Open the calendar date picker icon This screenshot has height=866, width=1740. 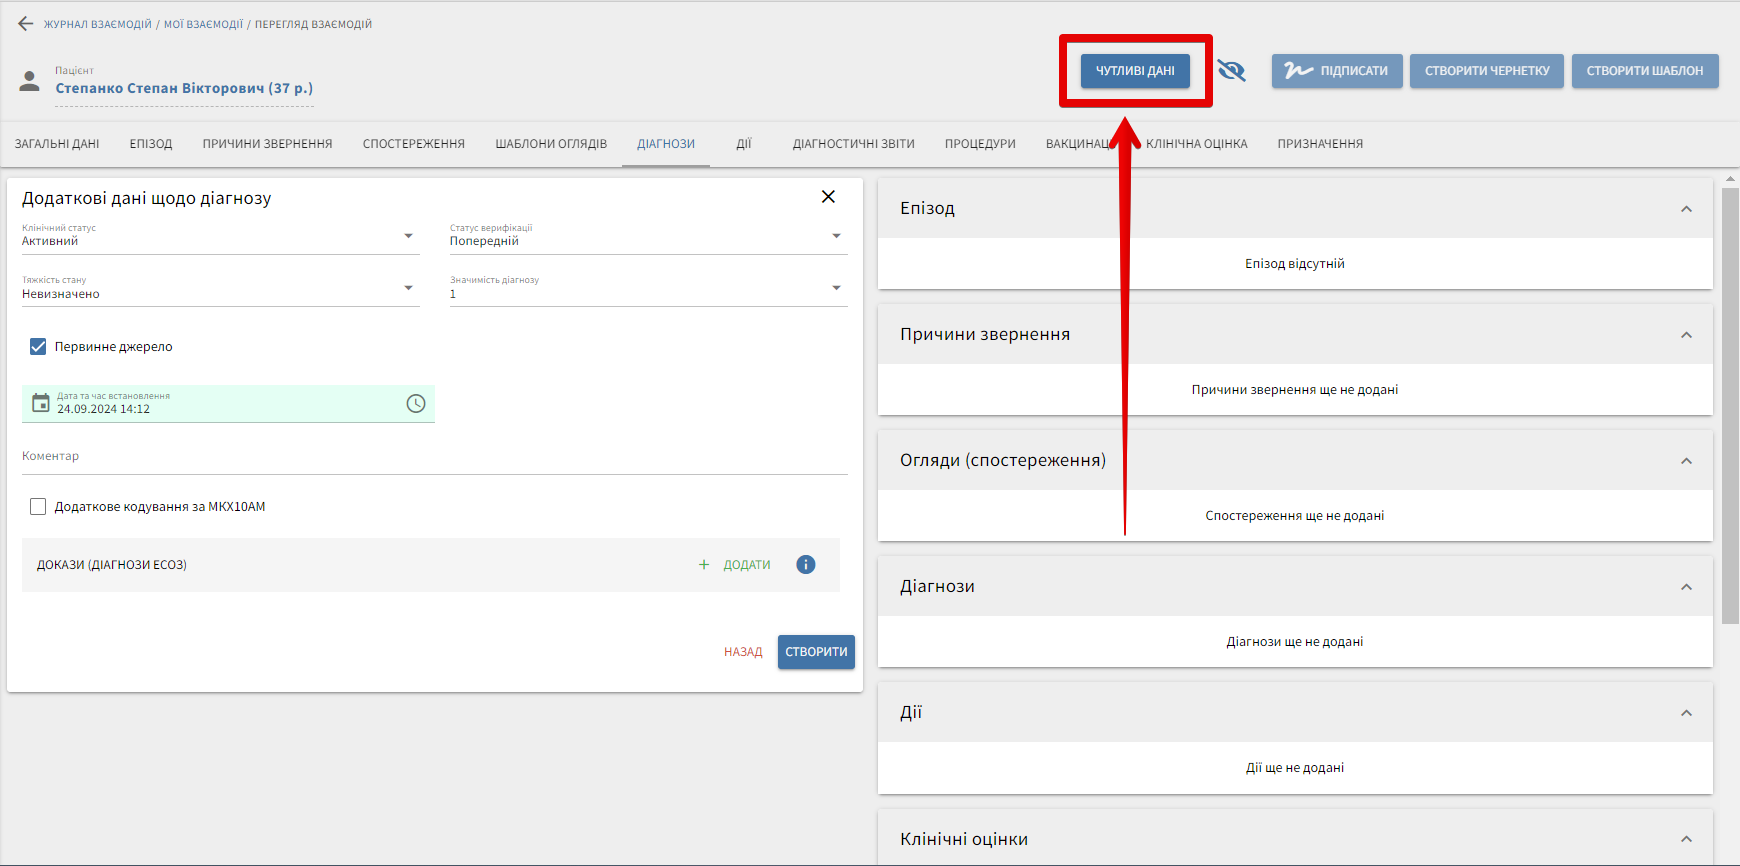(x=41, y=403)
